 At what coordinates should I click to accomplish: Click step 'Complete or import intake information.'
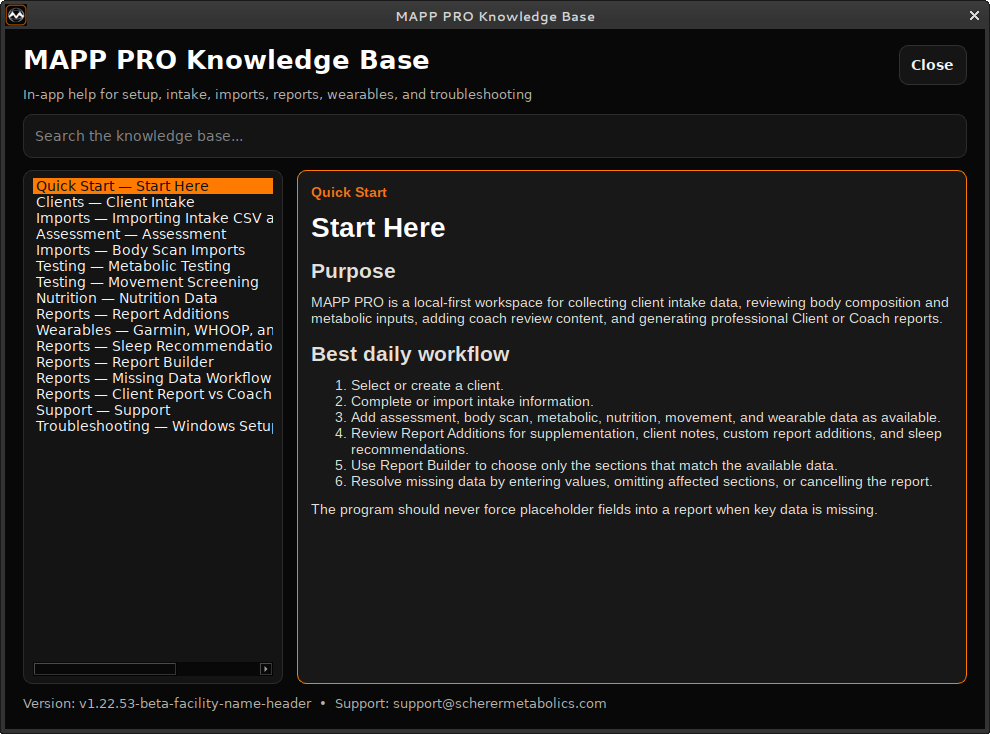[472, 401]
